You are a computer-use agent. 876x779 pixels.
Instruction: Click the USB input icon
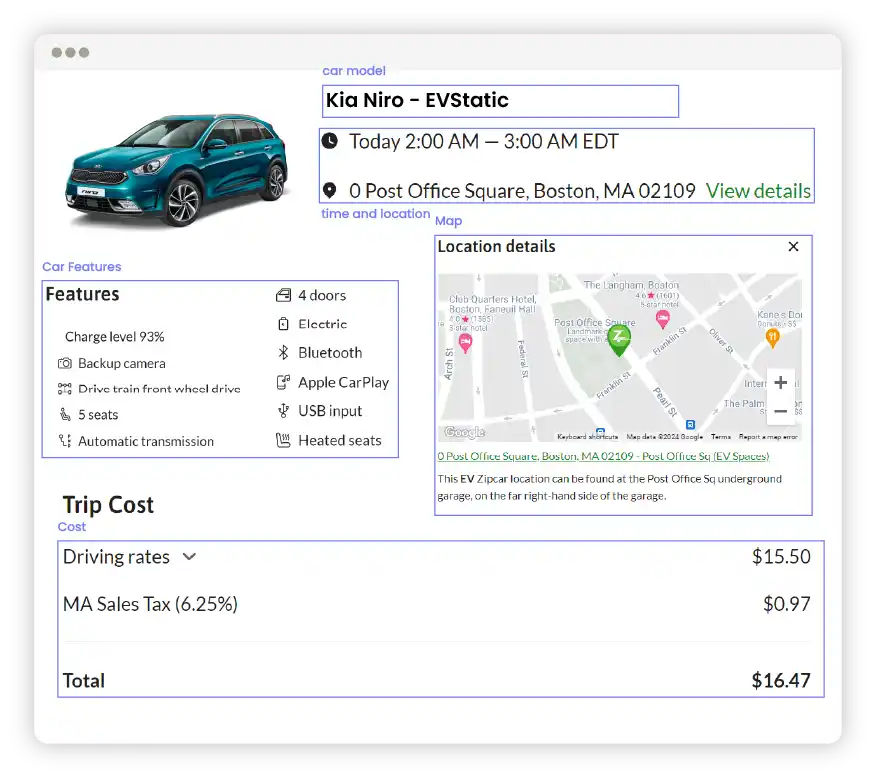click(284, 411)
